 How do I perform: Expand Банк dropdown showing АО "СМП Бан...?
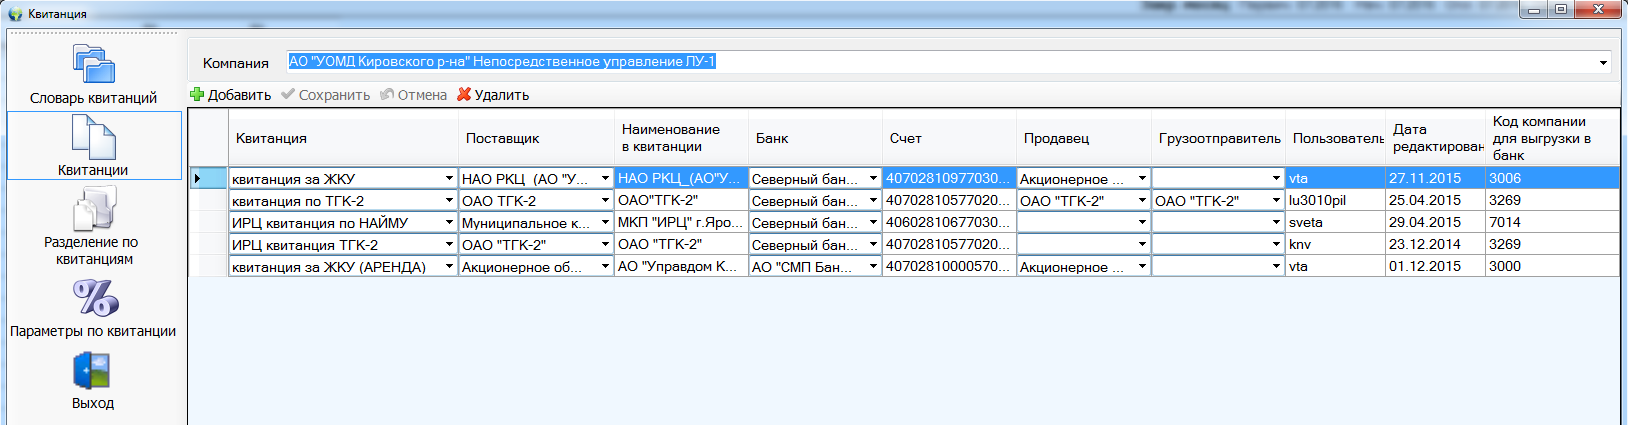(x=873, y=267)
